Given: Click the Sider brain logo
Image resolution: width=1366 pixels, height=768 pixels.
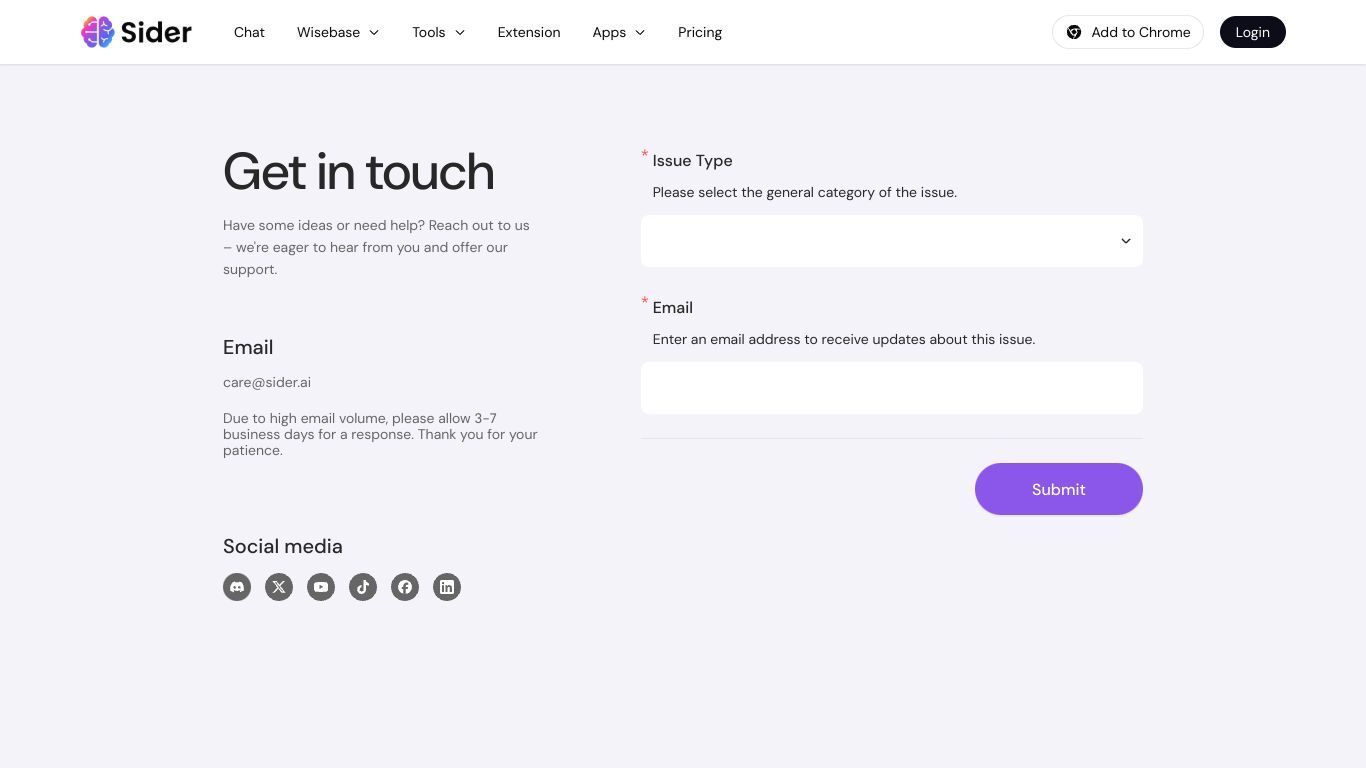Looking at the screenshot, I should 98,32.
